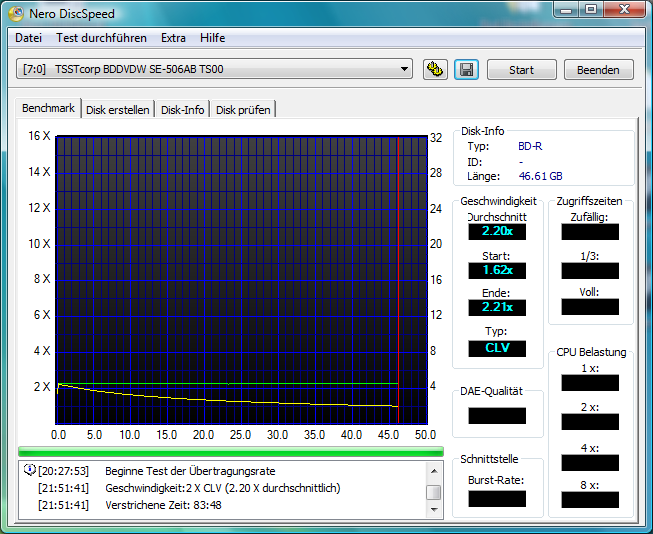Click log line 'Verstrichene Zeit: 83:48'
Viewport: 653px width, 534px height.
(163, 505)
